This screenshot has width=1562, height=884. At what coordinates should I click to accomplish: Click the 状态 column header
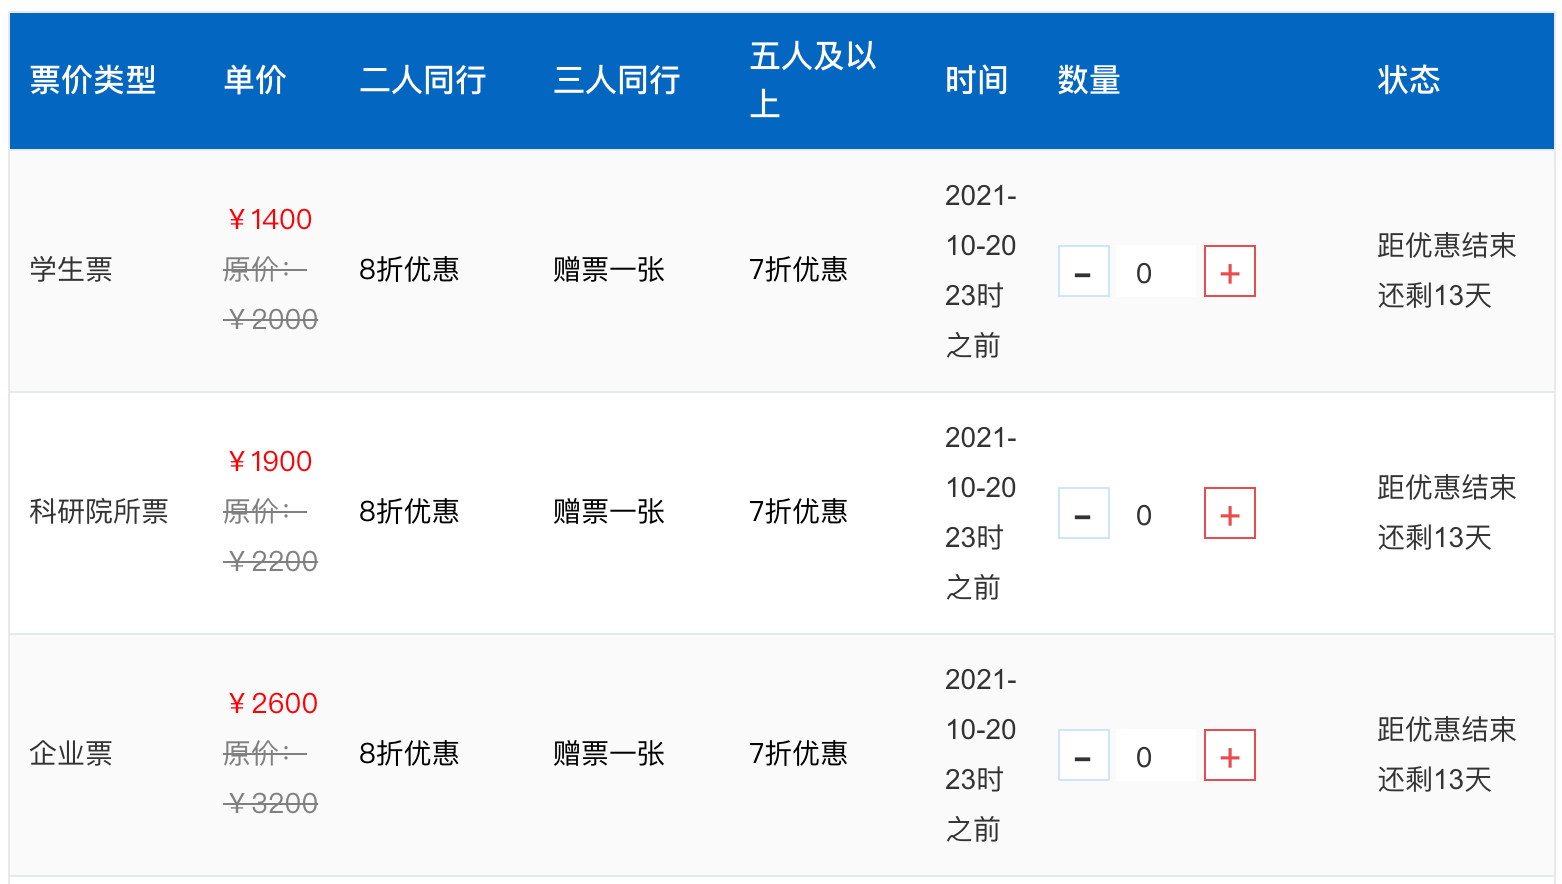tap(1408, 80)
